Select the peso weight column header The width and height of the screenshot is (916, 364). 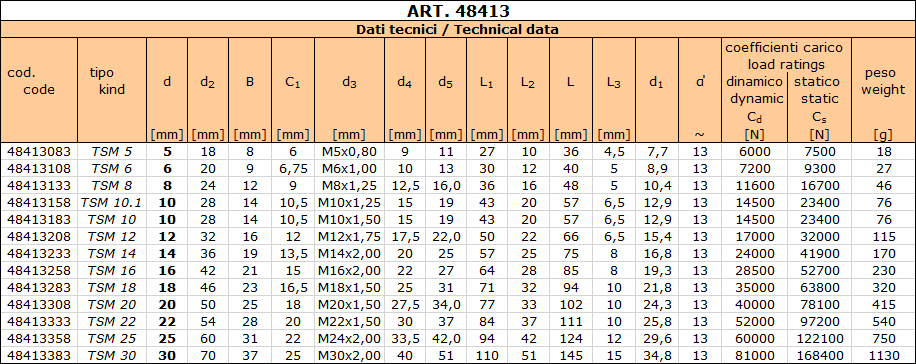click(x=883, y=82)
